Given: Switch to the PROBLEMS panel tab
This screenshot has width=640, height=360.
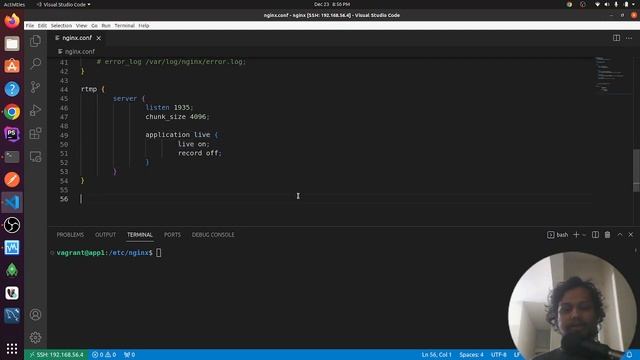Looking at the screenshot, I should click(x=70, y=235).
